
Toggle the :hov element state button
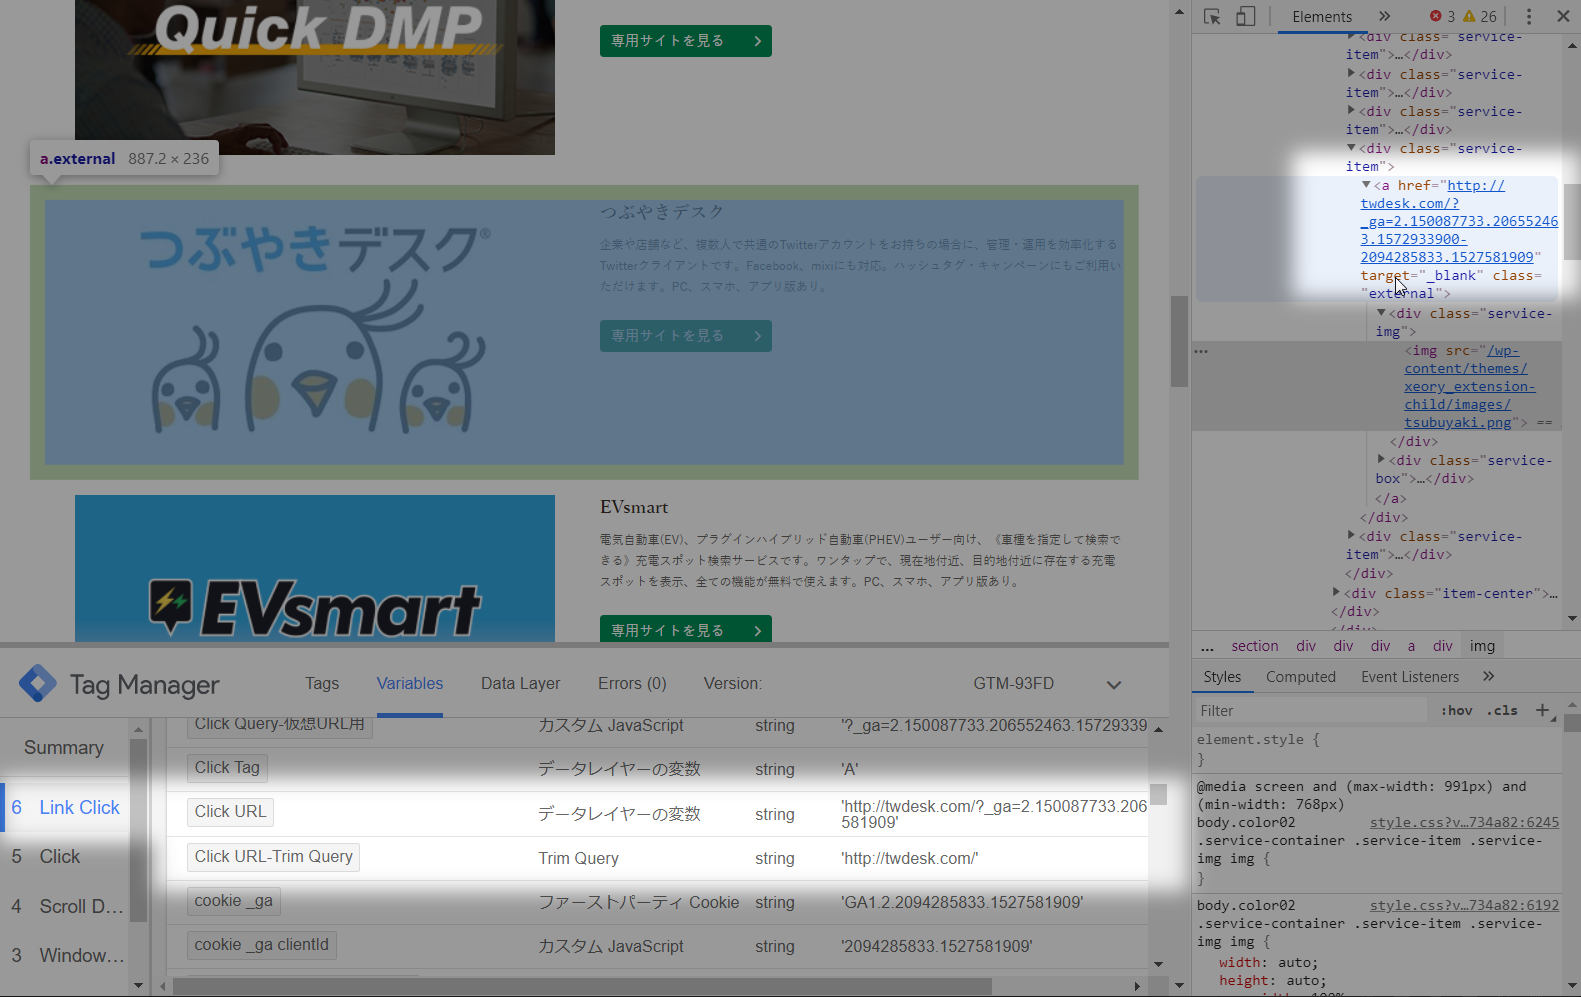coord(1456,711)
